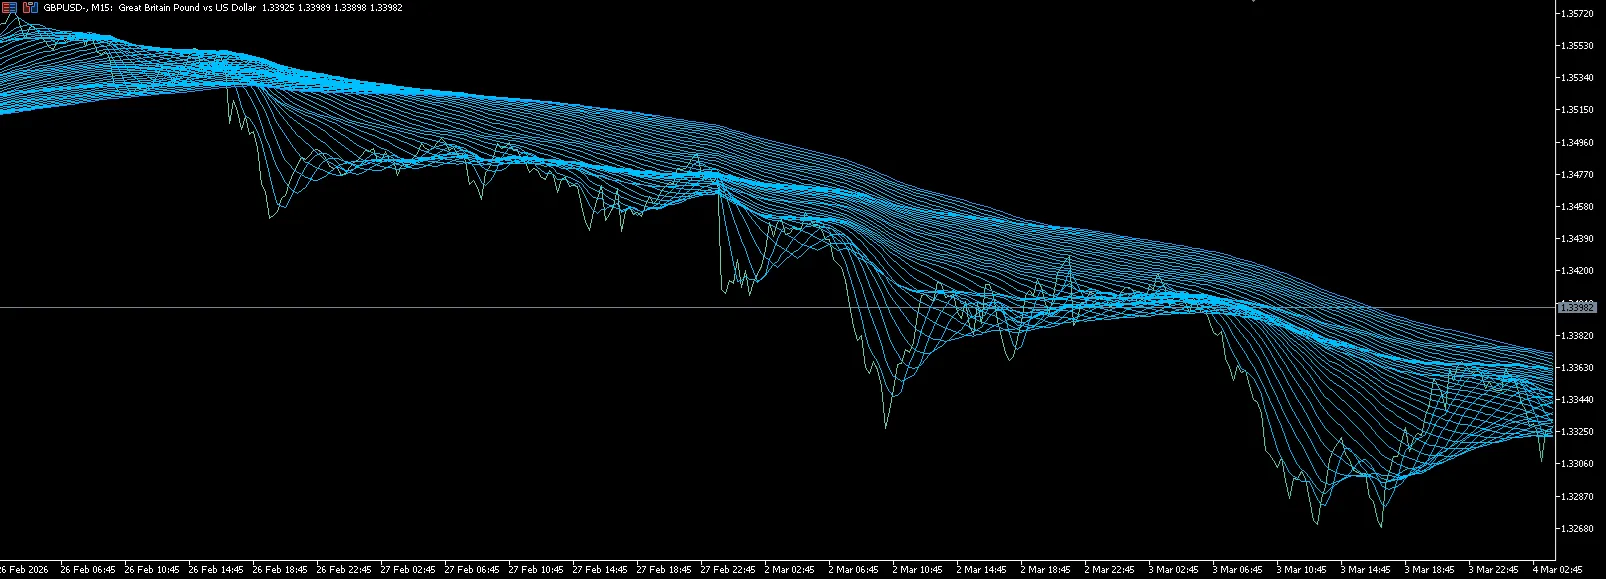The width and height of the screenshot is (1606, 579).
Task: Click the 1.34390 price scale label
Action: [1577, 238]
